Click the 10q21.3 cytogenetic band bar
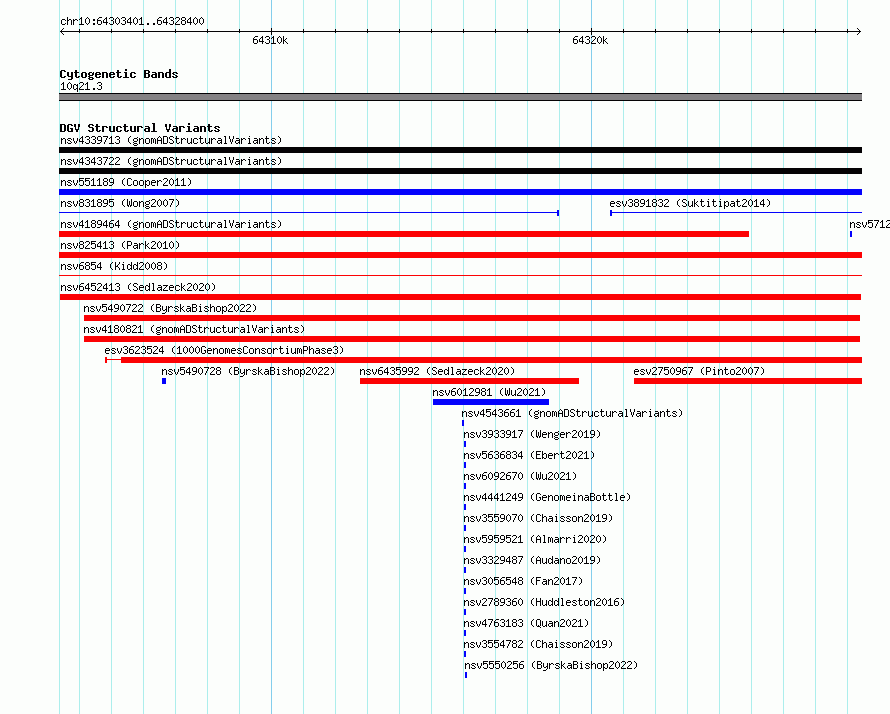 [460, 97]
